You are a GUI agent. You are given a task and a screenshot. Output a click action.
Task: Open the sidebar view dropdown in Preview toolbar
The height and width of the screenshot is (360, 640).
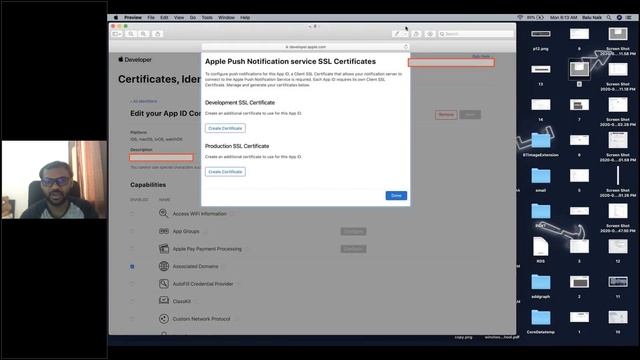pyautogui.click(x=117, y=34)
